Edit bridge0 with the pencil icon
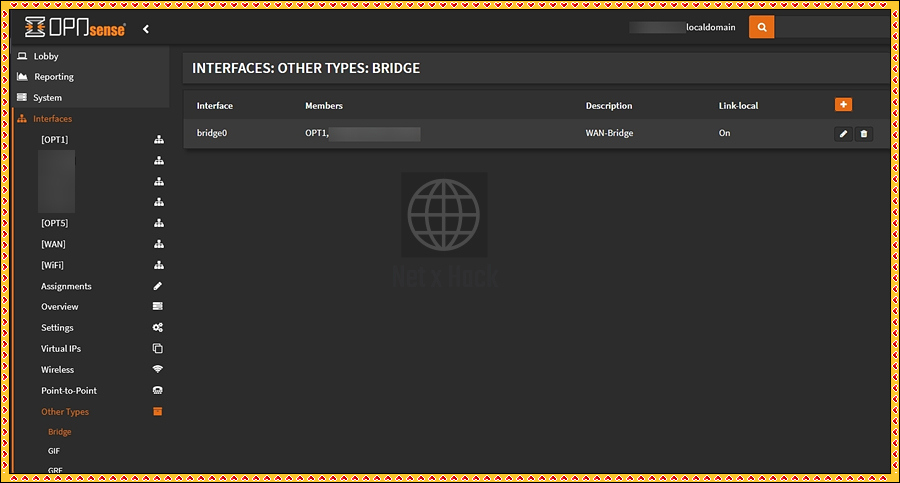 [x=843, y=133]
